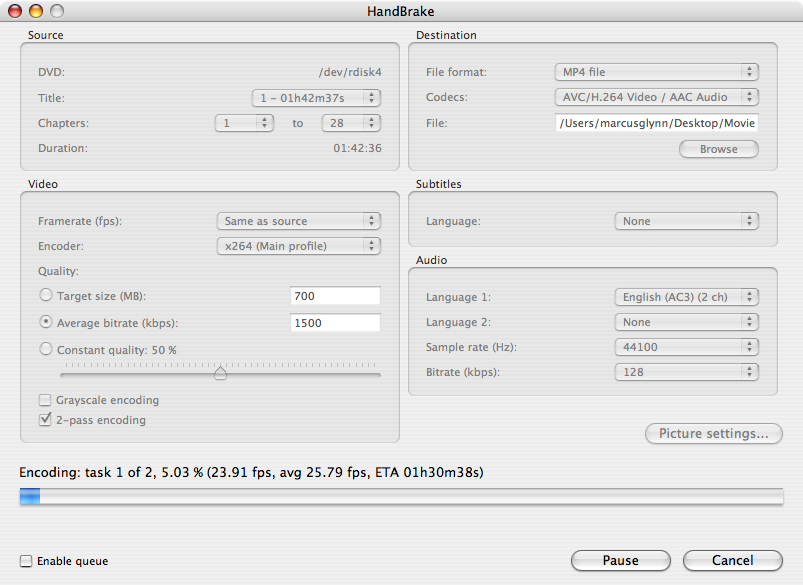Image resolution: width=803 pixels, height=585 pixels.
Task: Open the Audio Language 1 dropdown
Action: tap(686, 297)
